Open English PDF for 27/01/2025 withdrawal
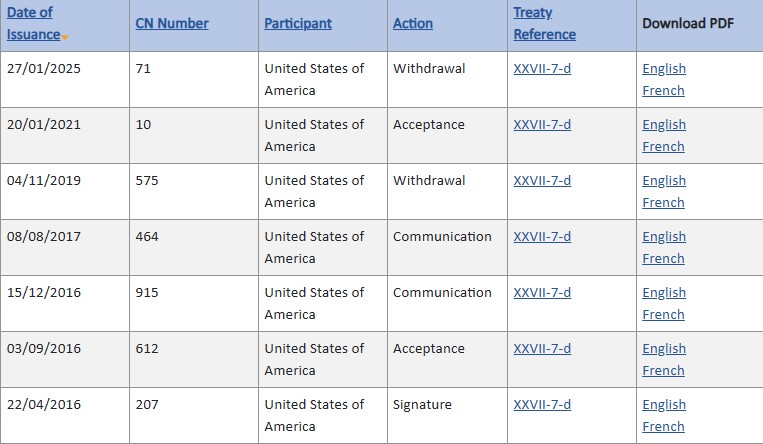This screenshot has height=444, width=763. (x=664, y=69)
